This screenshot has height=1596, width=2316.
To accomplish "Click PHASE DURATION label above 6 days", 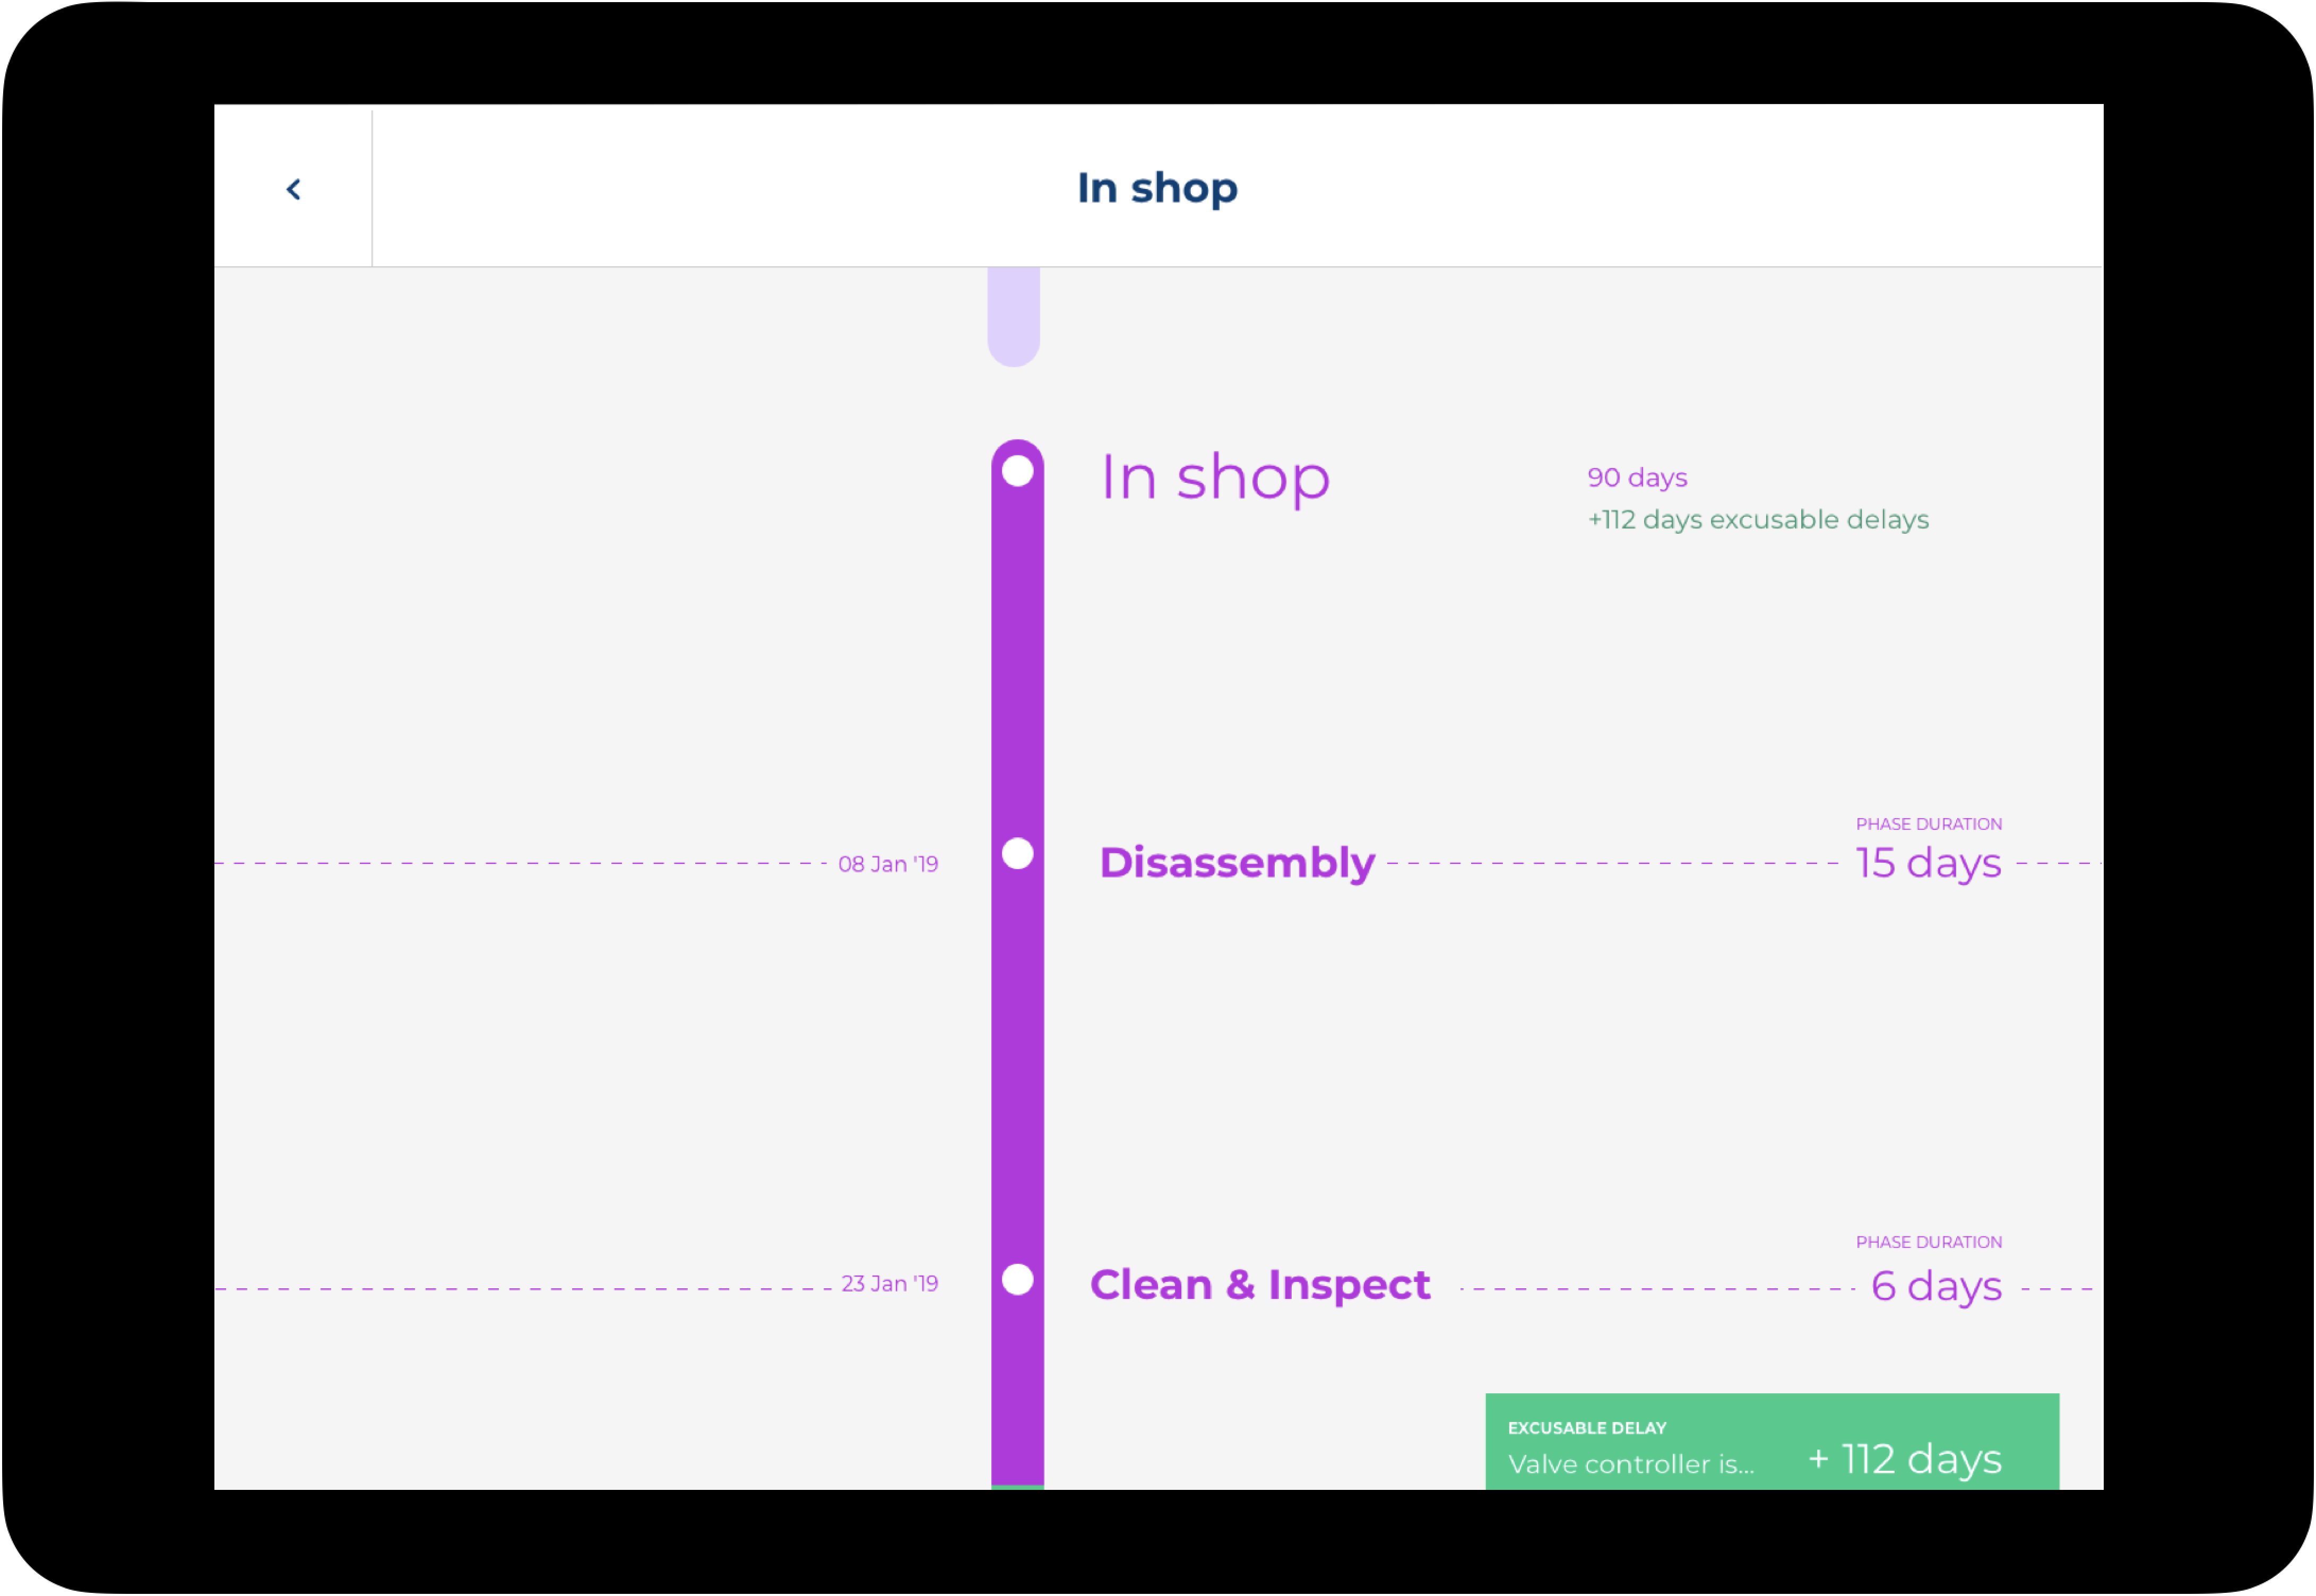I will (1928, 1243).
